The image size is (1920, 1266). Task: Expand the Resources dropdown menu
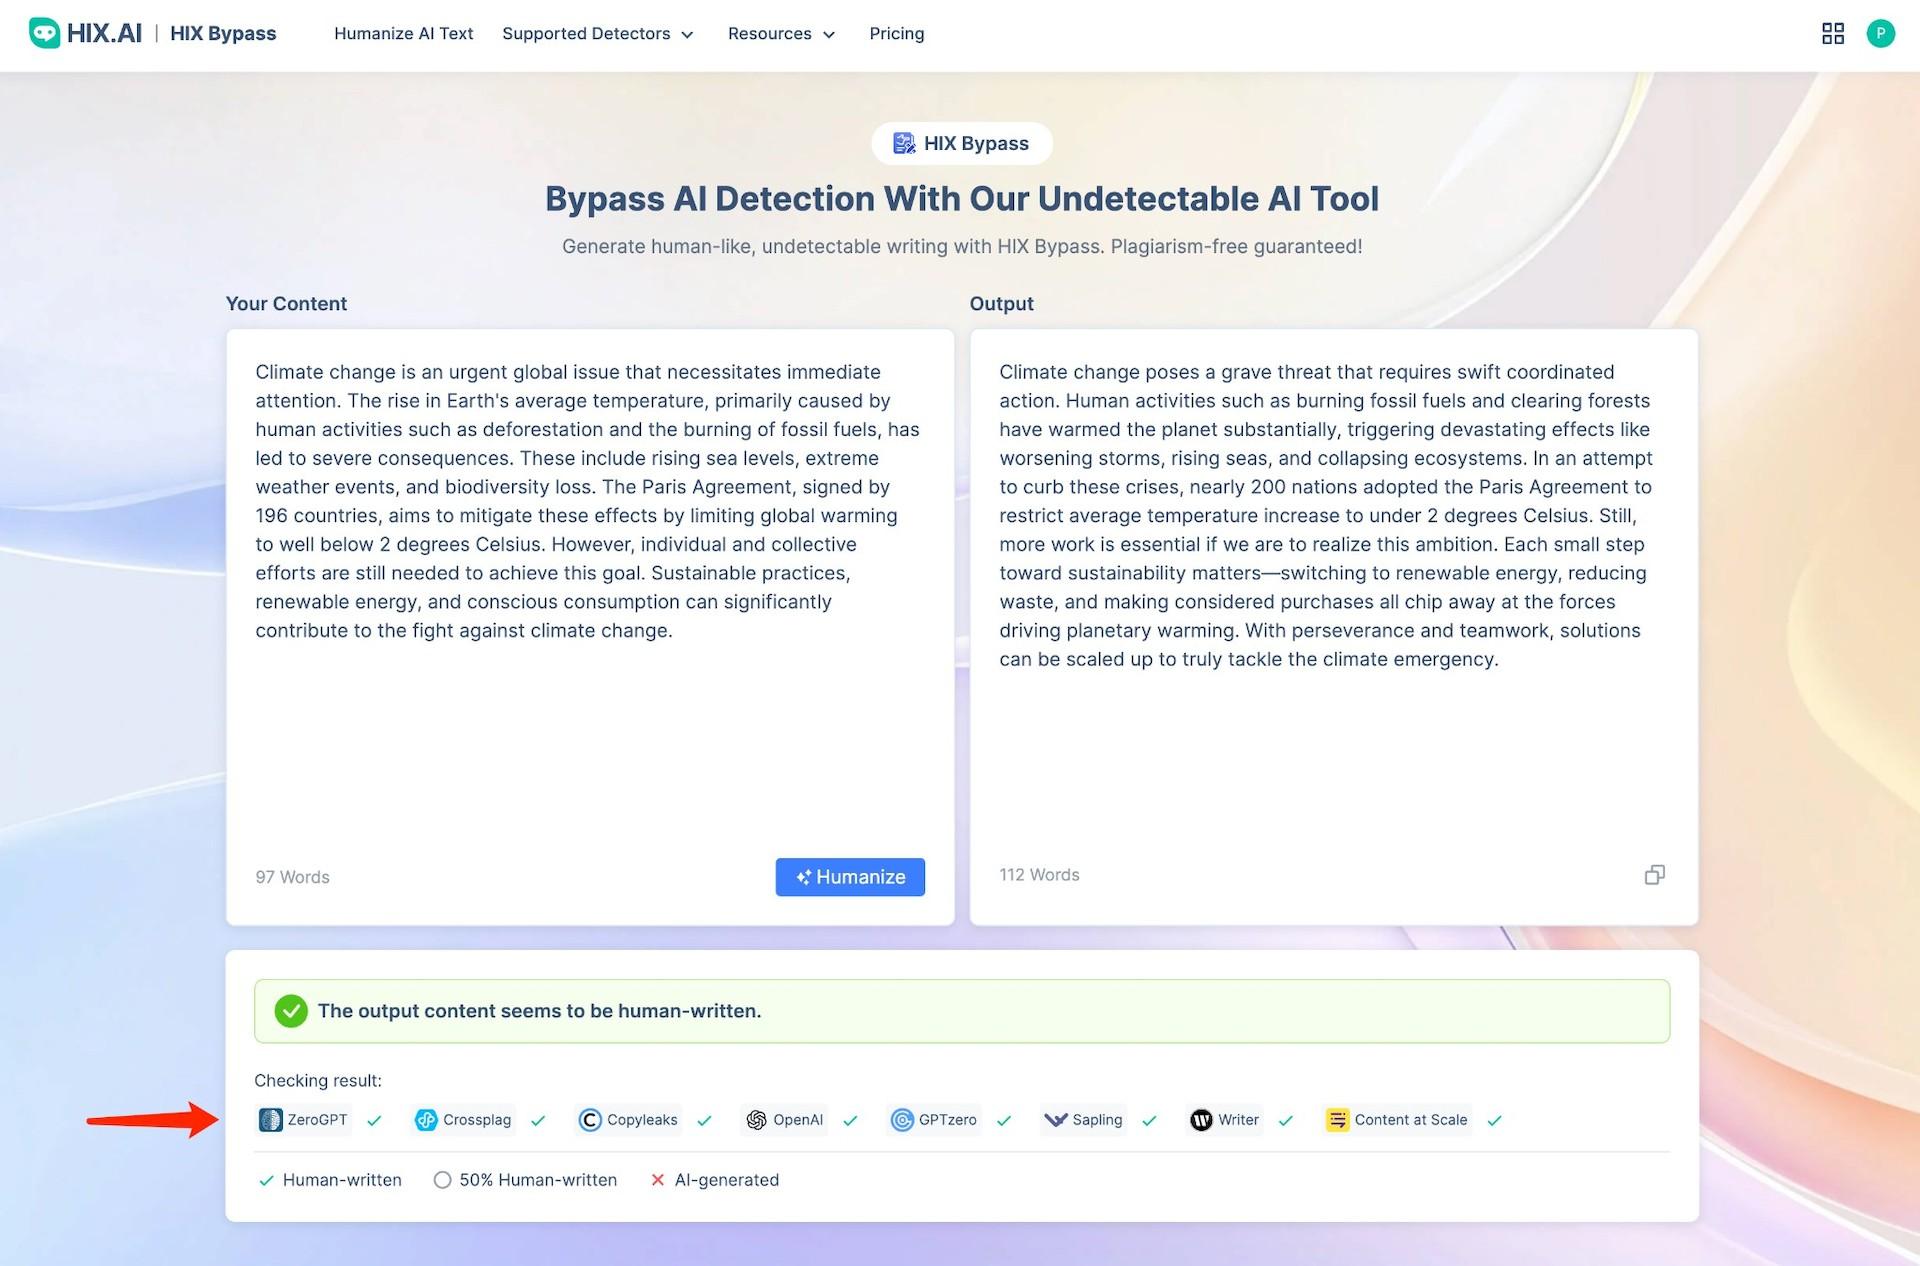[781, 34]
